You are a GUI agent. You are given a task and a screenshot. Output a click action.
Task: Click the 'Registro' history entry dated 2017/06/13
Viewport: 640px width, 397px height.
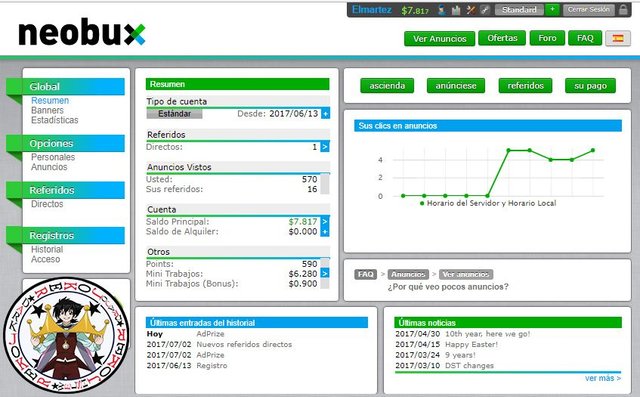tap(212, 366)
